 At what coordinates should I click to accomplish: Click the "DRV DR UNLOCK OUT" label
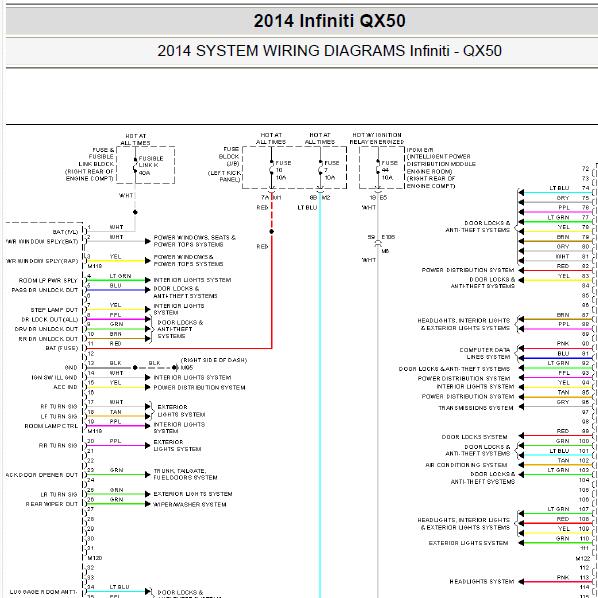pyautogui.click(x=46, y=329)
